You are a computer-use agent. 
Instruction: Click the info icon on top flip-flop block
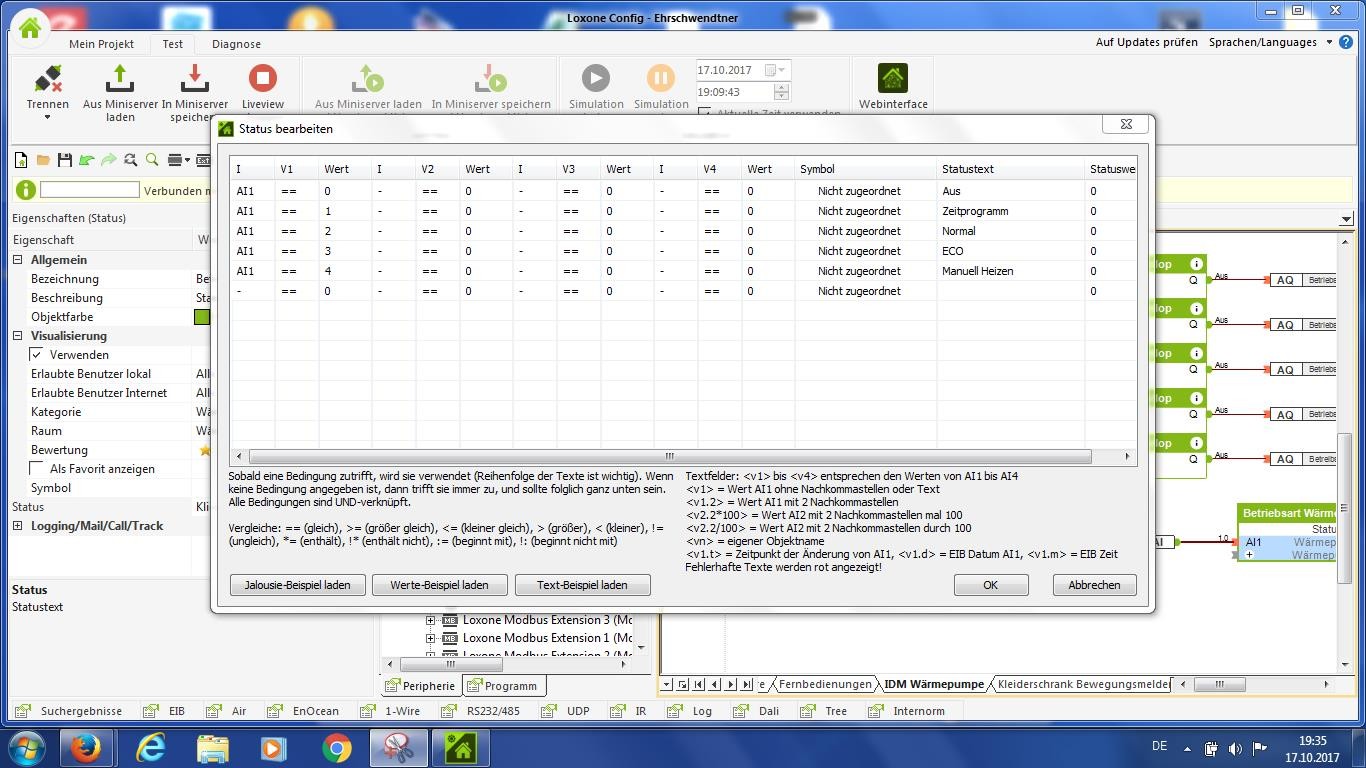(1195, 264)
